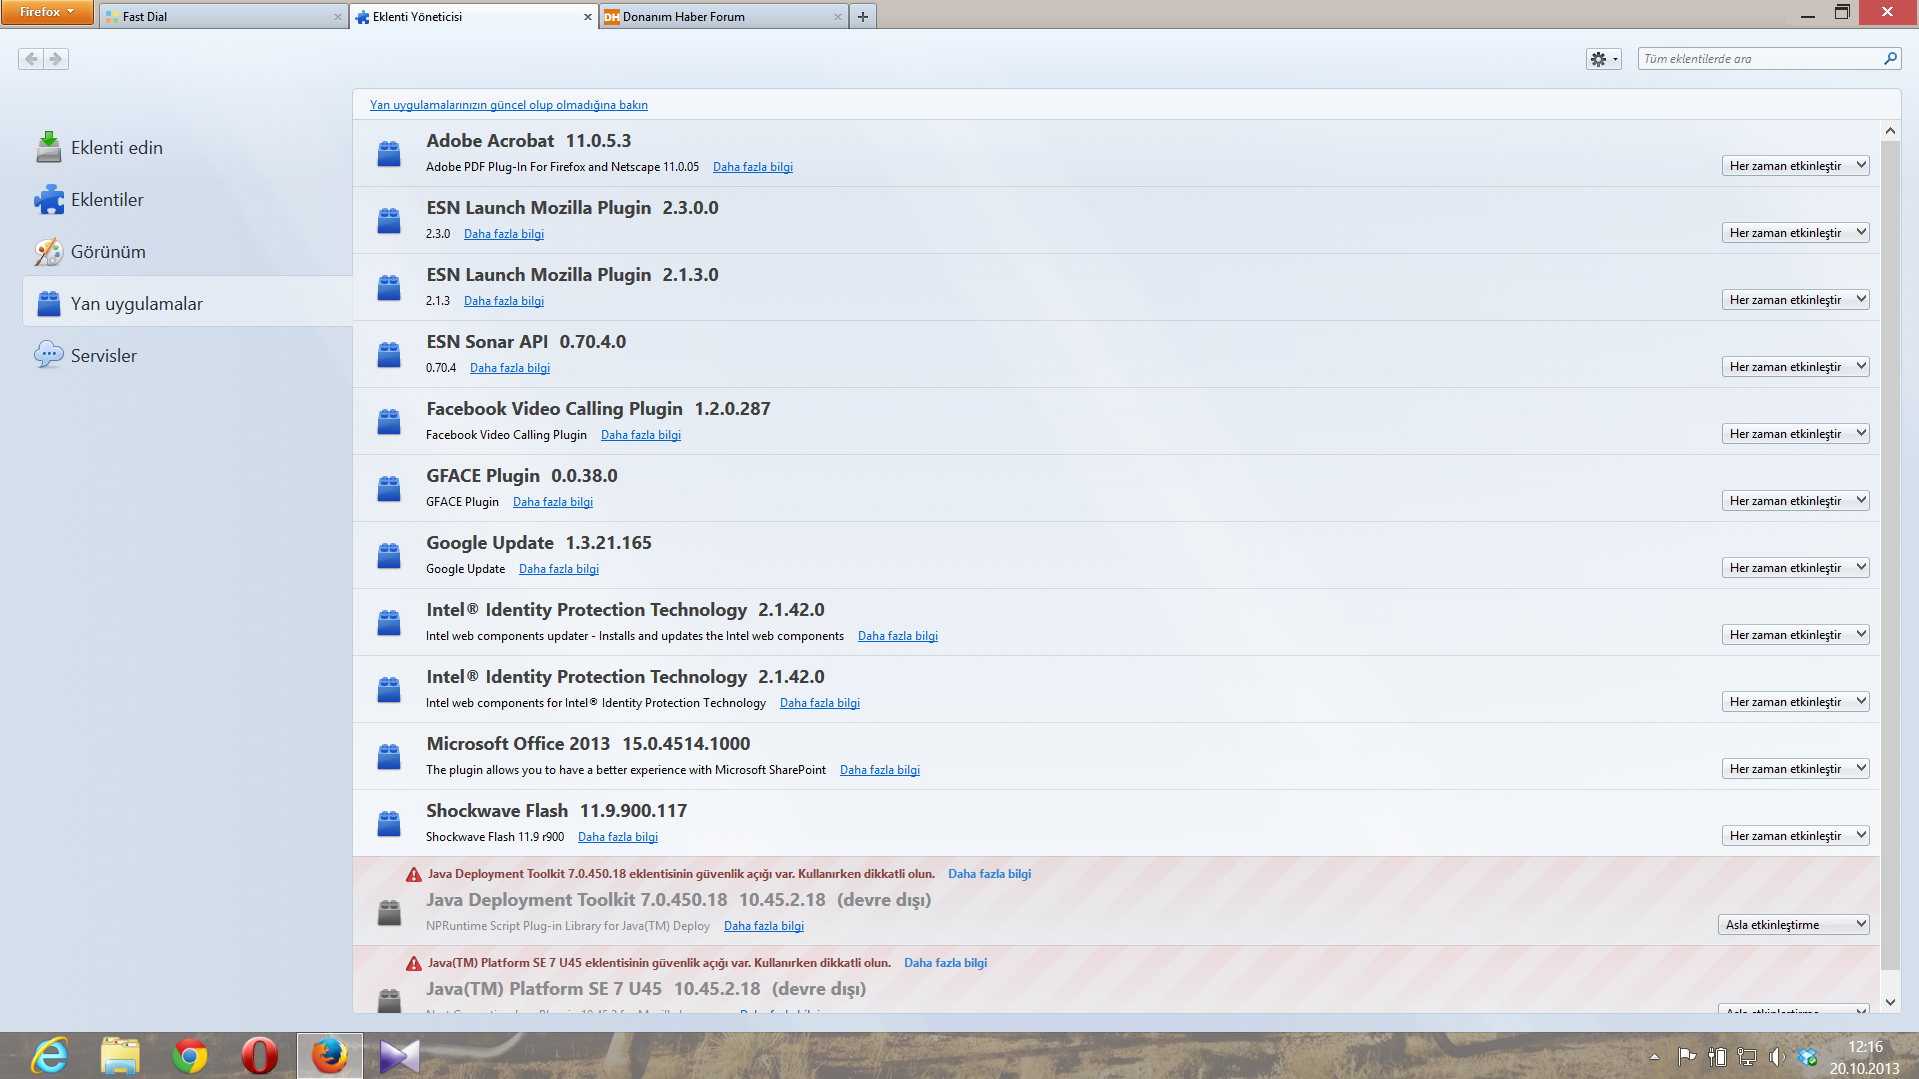The height and width of the screenshot is (1079, 1919).
Task: Click Java(TM) Platform SE 7 warning triangle
Action: 414,963
